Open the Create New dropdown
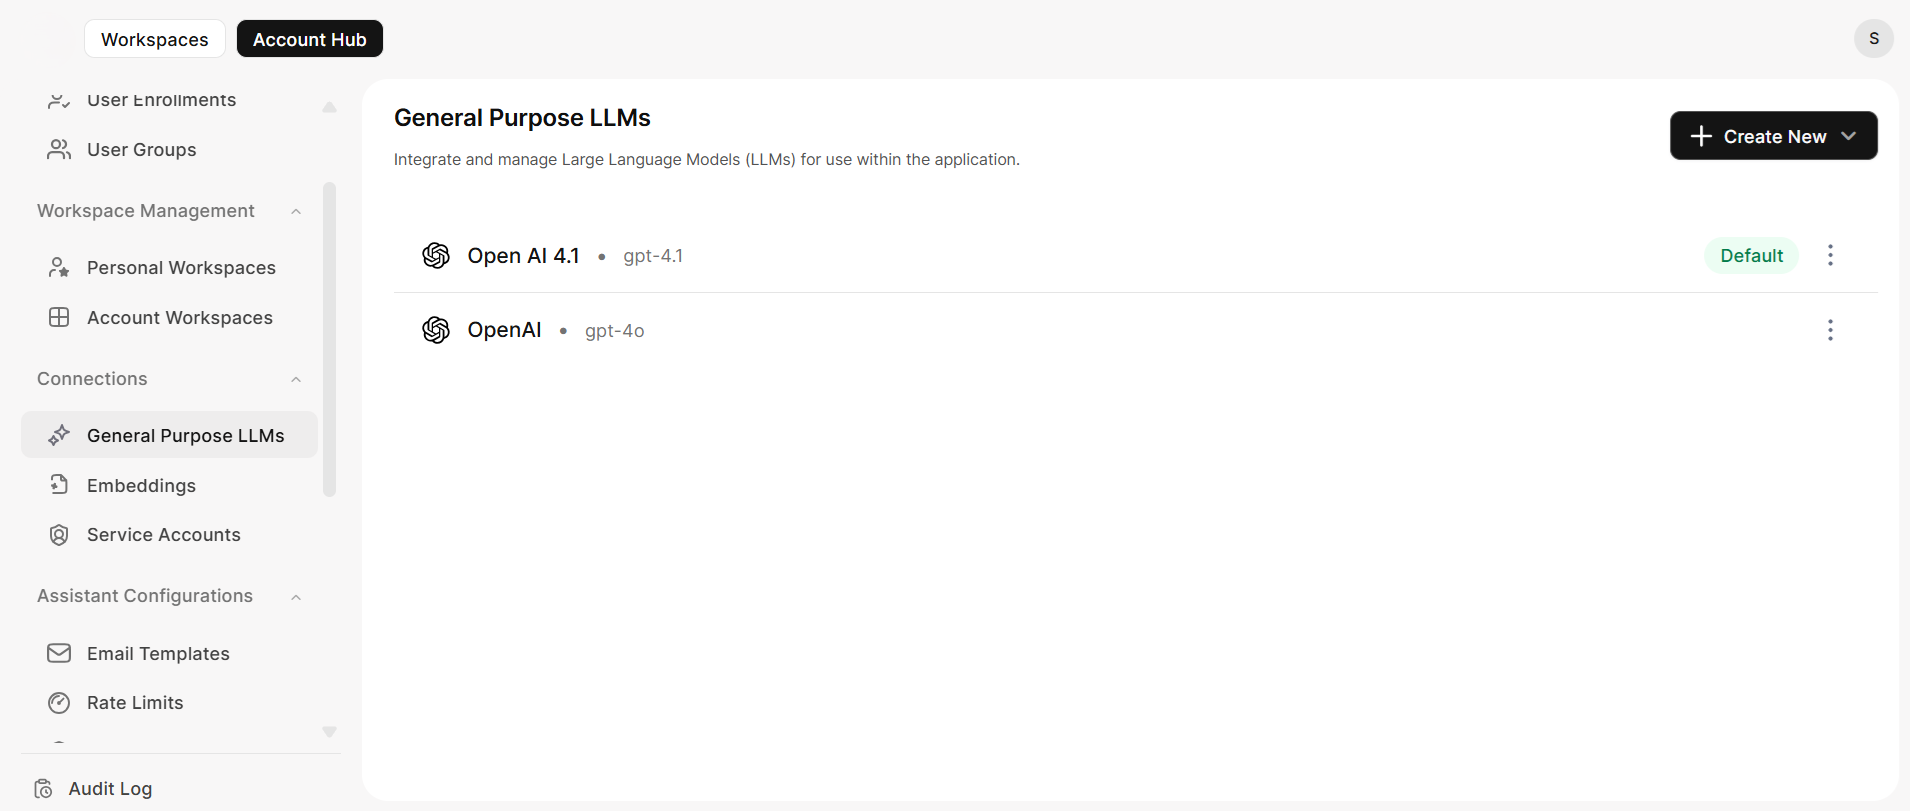Screen dimensions: 1910x811 (x=1773, y=136)
